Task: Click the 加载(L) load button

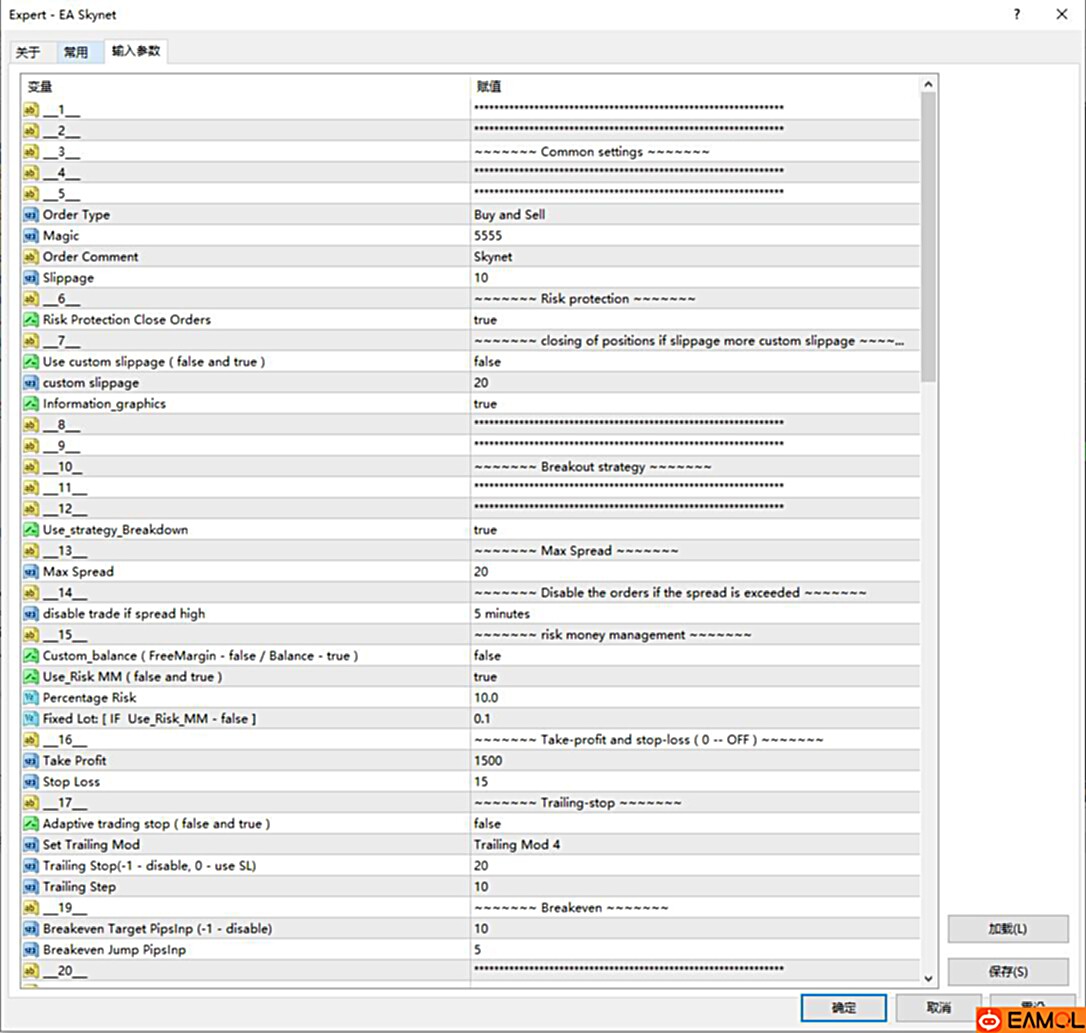Action: [1007, 929]
